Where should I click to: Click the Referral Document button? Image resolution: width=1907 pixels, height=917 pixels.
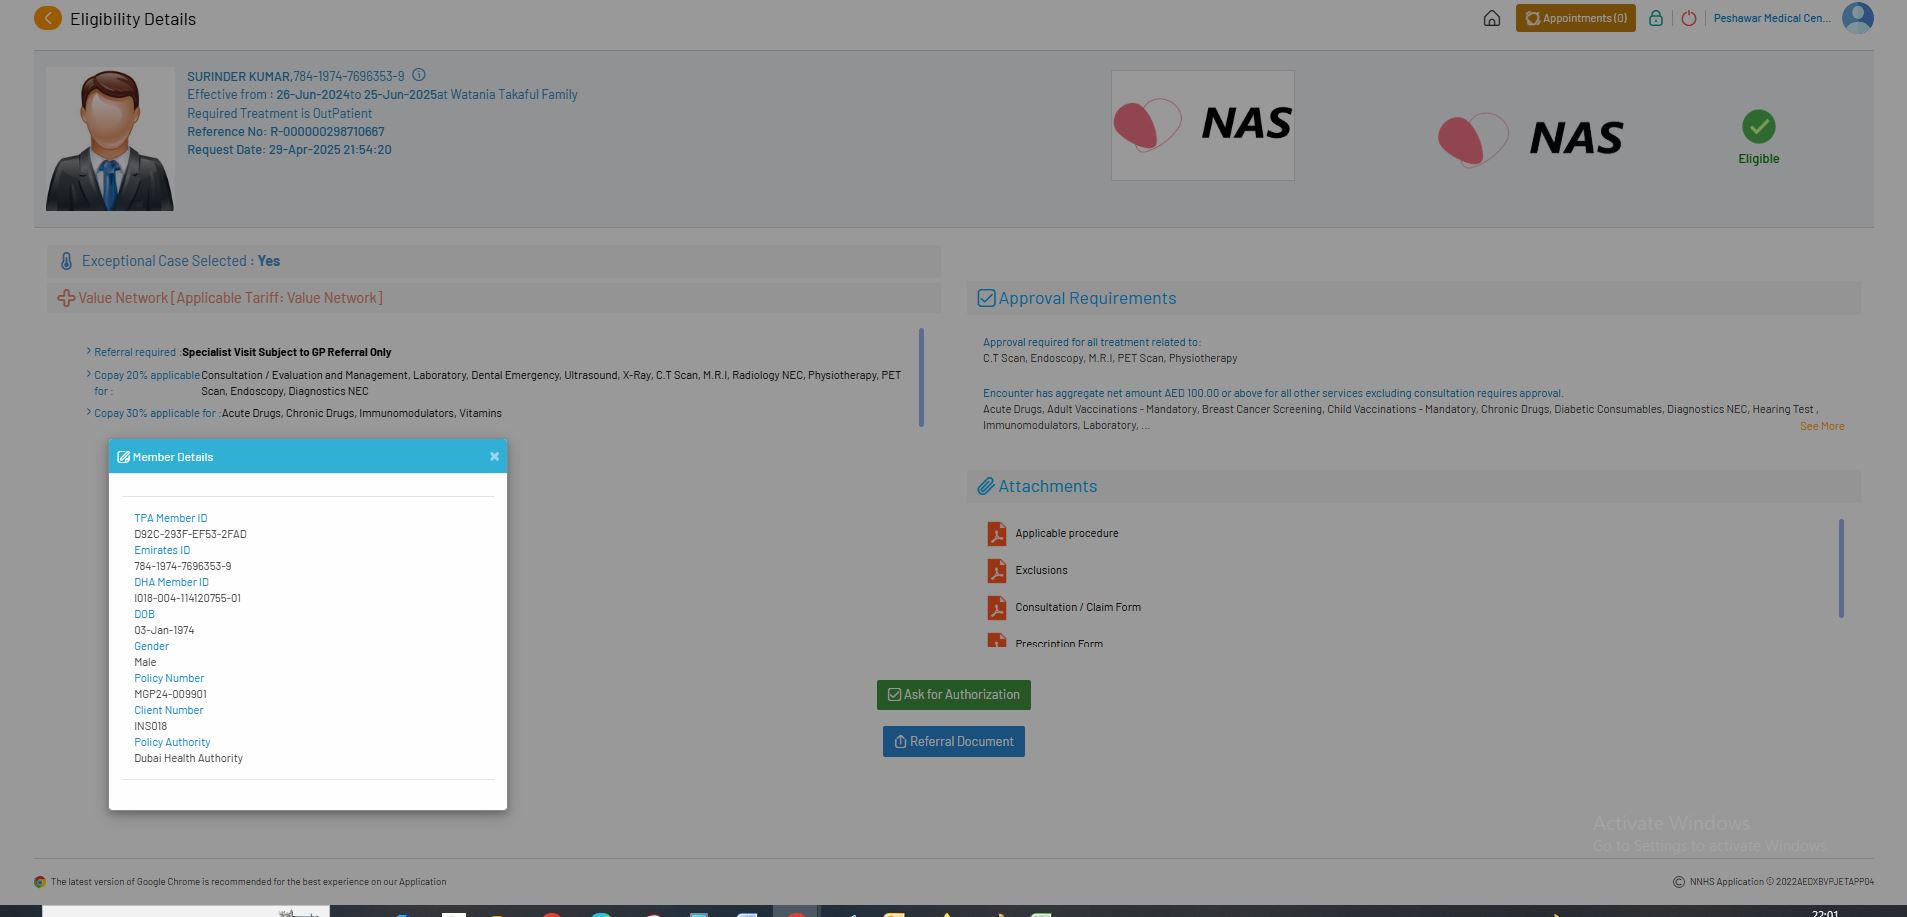click(953, 742)
